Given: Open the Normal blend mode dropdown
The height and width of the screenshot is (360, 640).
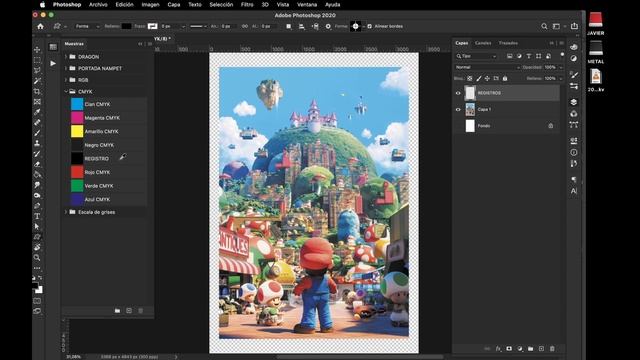Looking at the screenshot, I should pyautogui.click(x=487, y=67).
